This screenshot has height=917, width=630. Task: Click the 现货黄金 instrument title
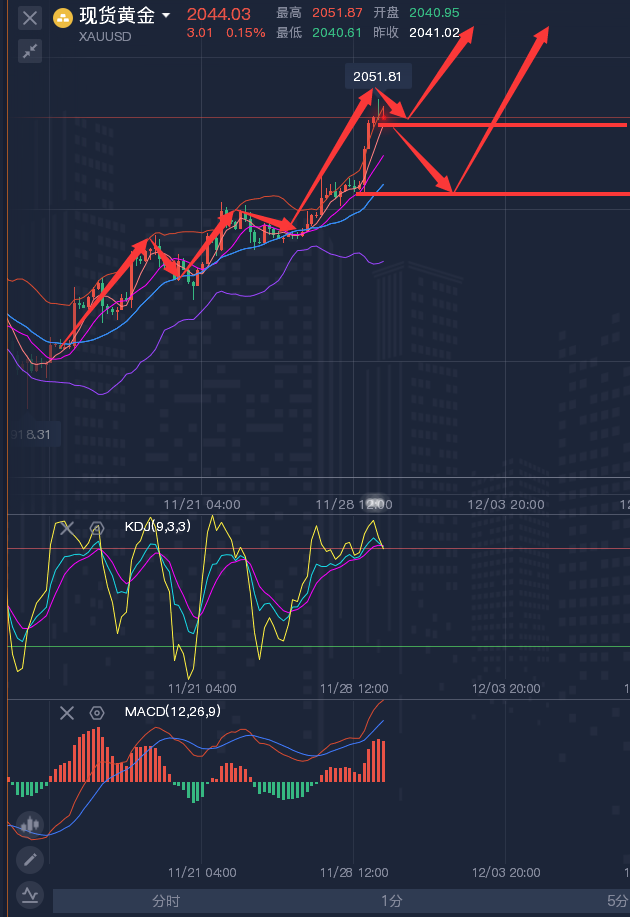pos(117,15)
